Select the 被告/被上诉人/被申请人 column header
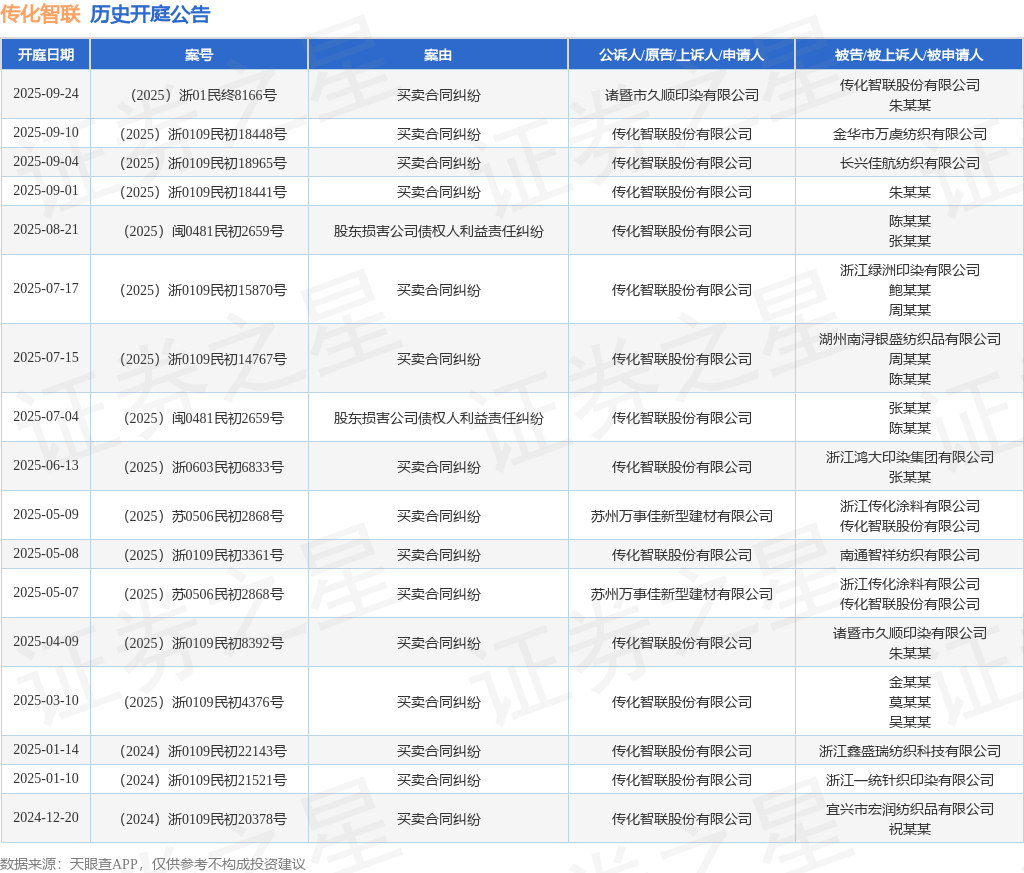 coord(909,55)
